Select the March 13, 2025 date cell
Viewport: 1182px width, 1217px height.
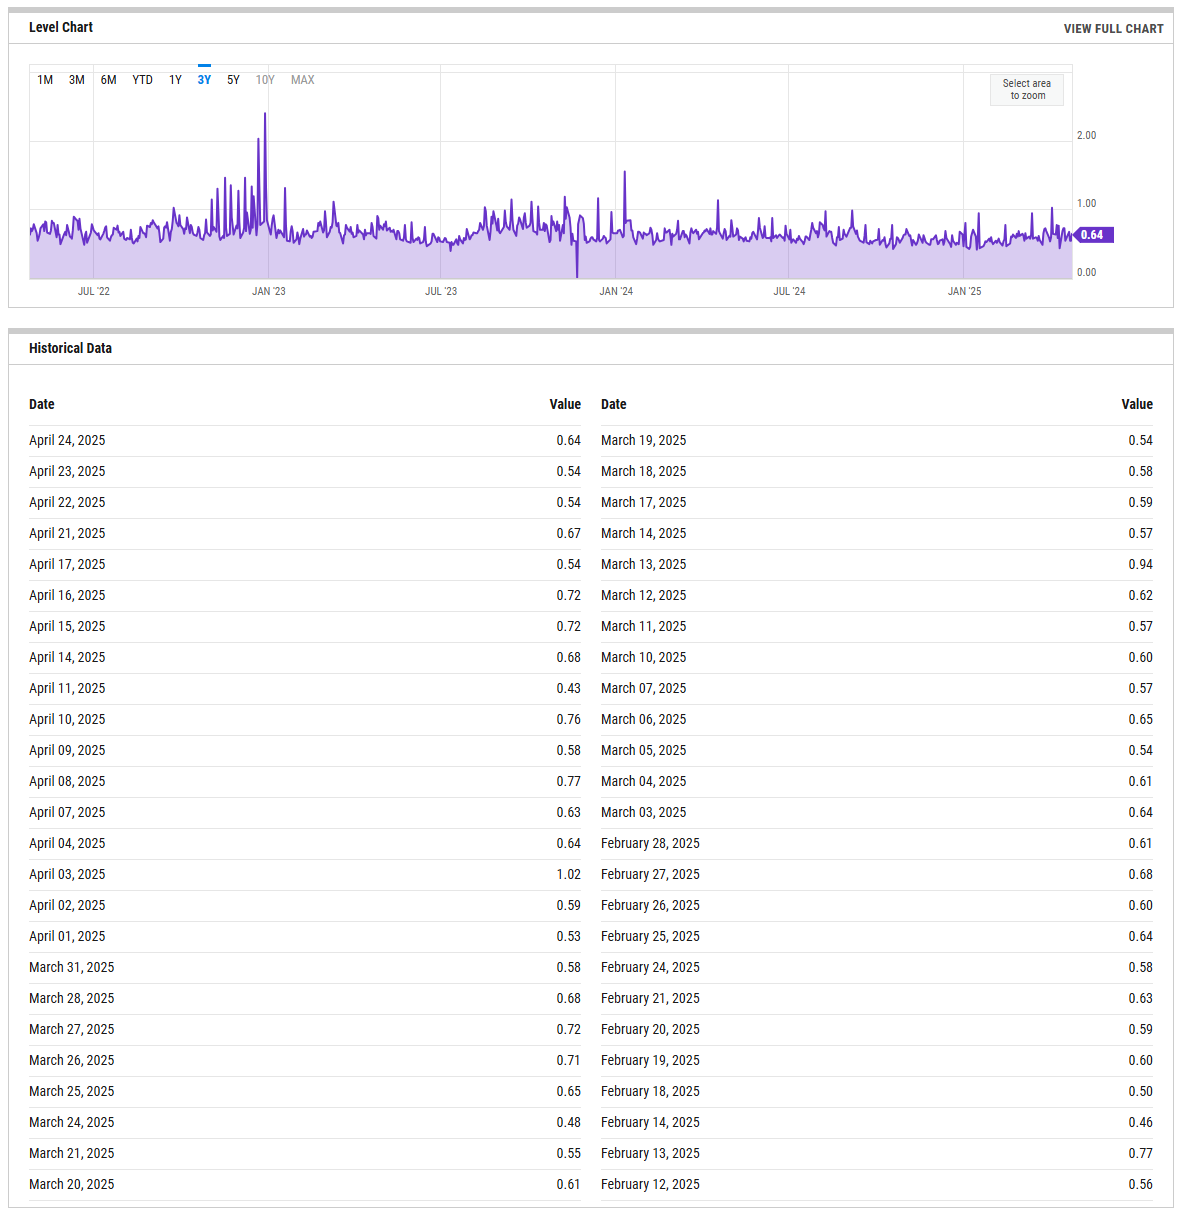(x=644, y=564)
